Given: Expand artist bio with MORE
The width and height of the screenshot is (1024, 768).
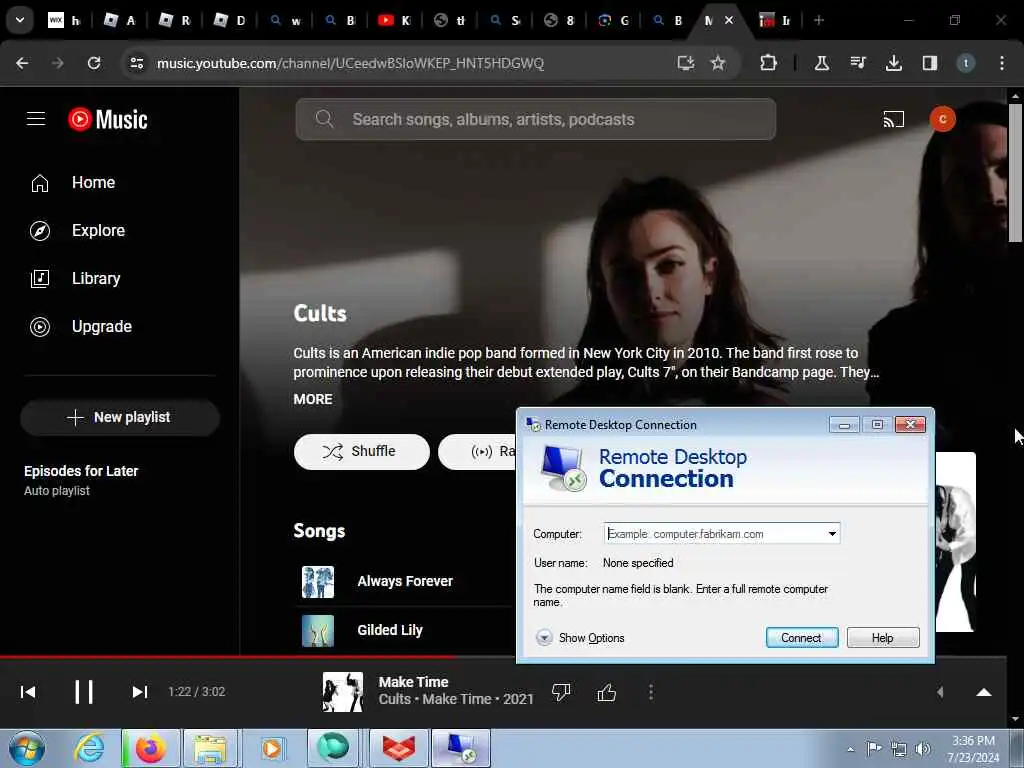Looking at the screenshot, I should (x=313, y=399).
